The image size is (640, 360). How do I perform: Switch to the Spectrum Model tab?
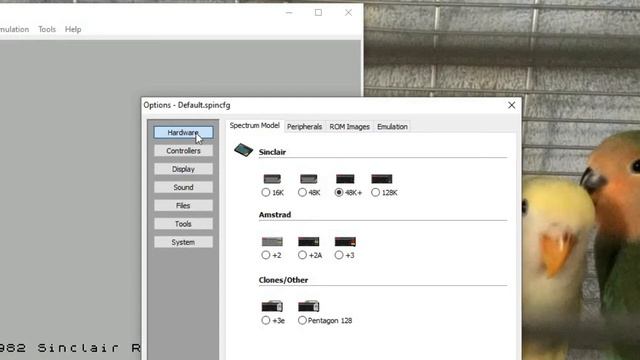click(254, 126)
